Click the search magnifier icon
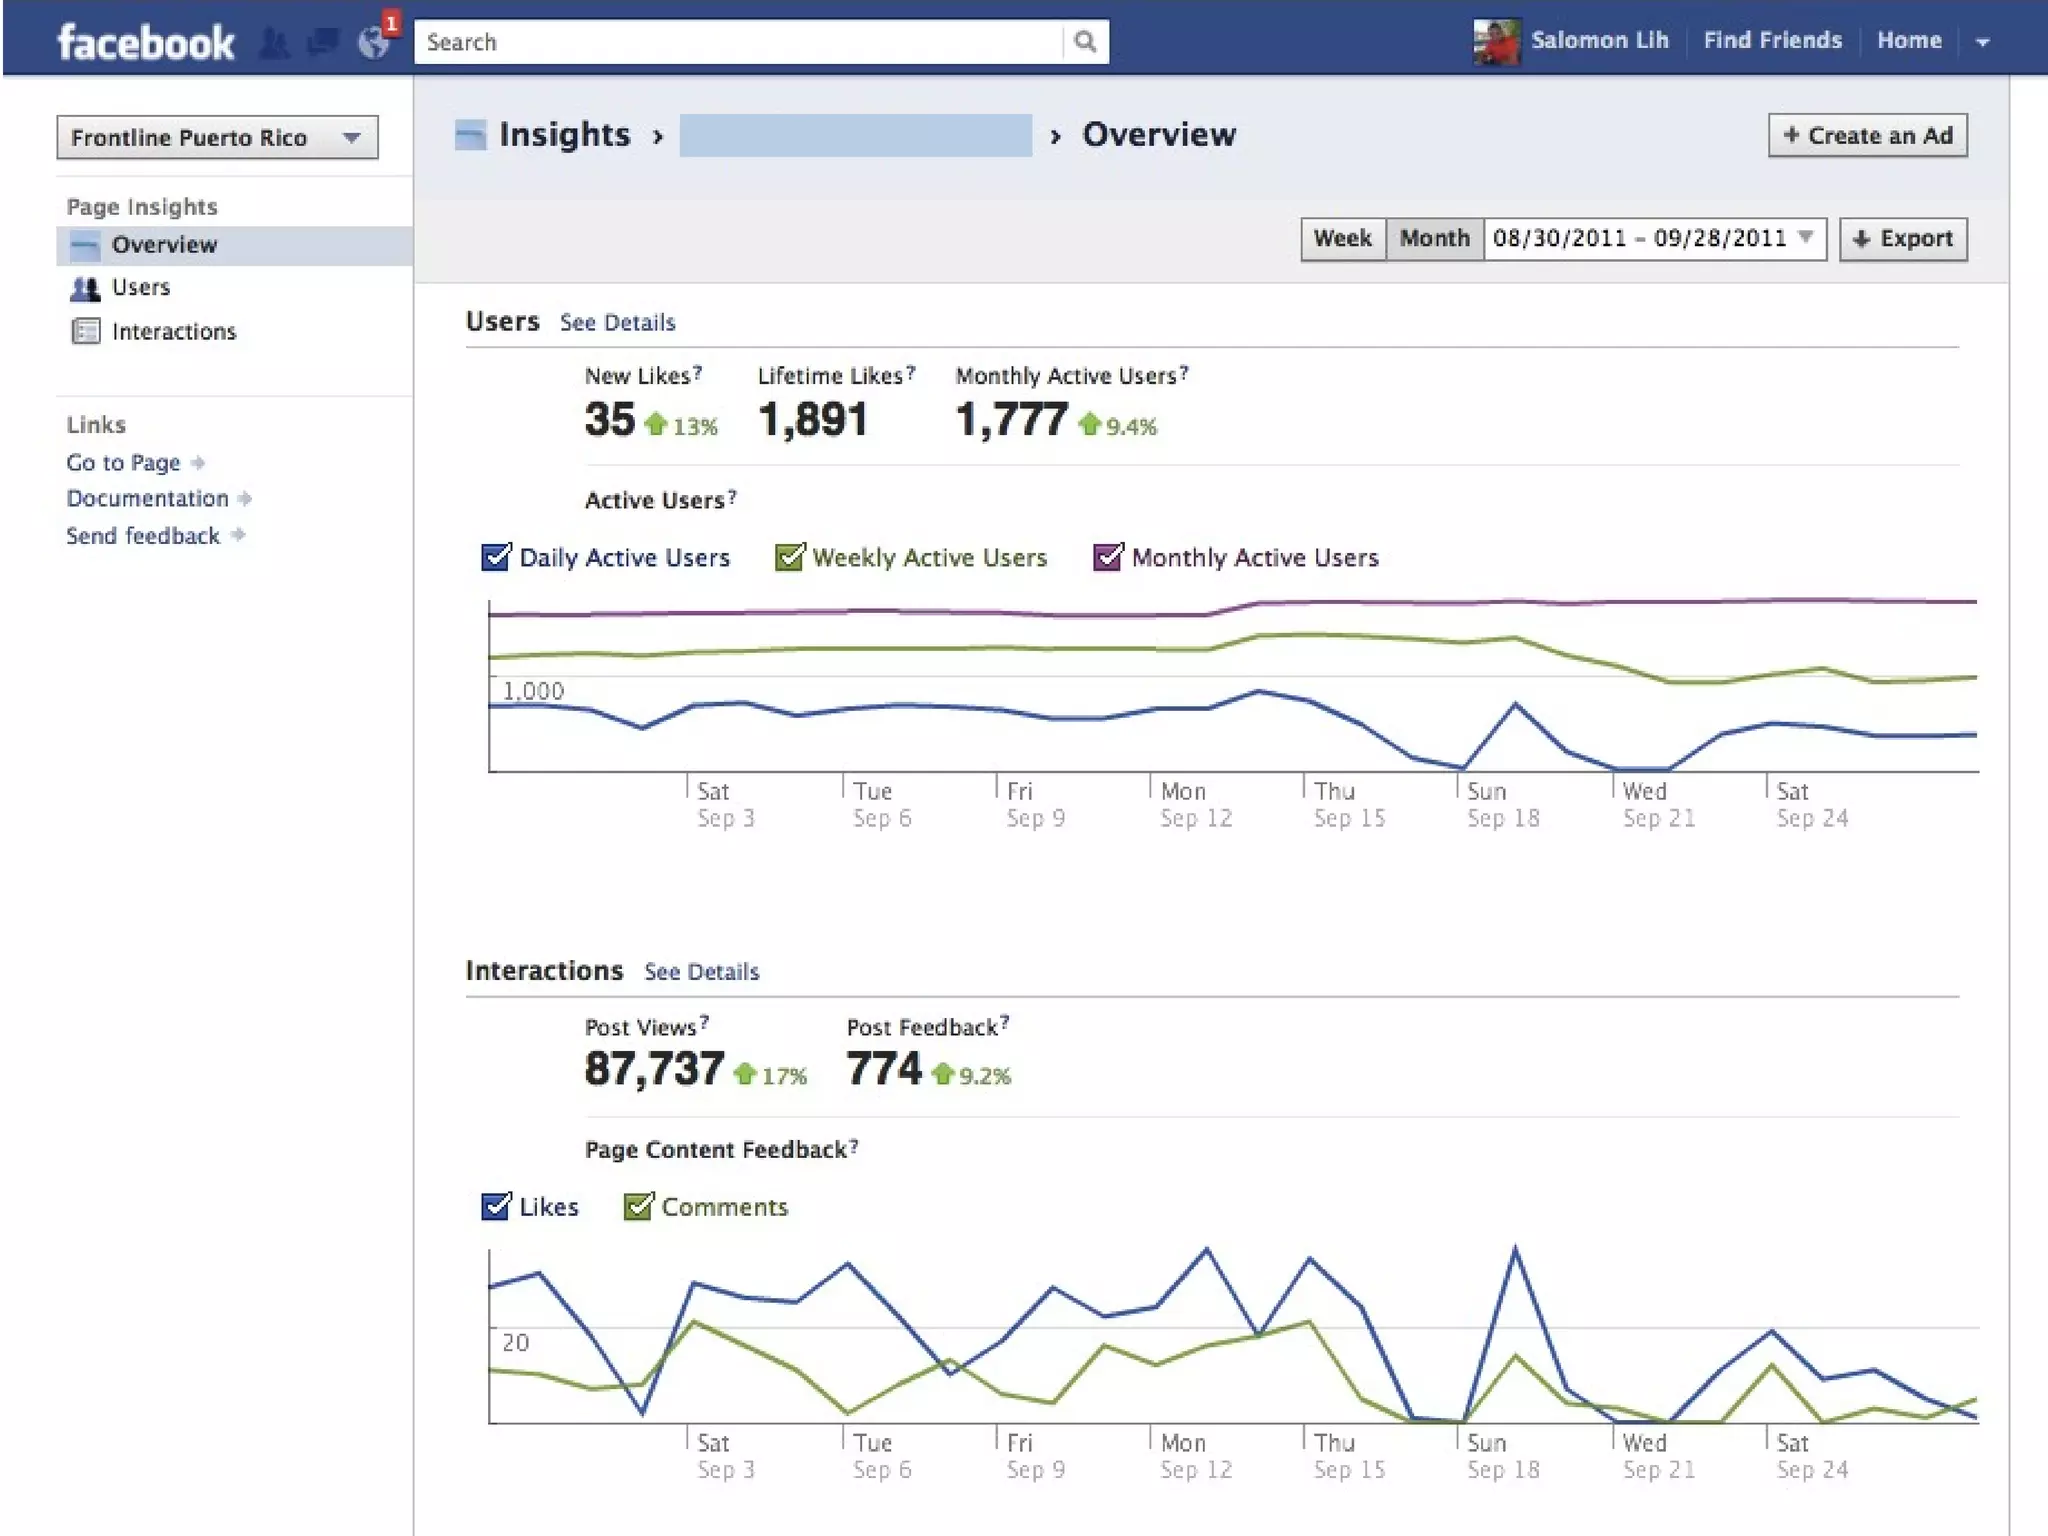Image resolution: width=2048 pixels, height=1536 pixels. 1085,42
